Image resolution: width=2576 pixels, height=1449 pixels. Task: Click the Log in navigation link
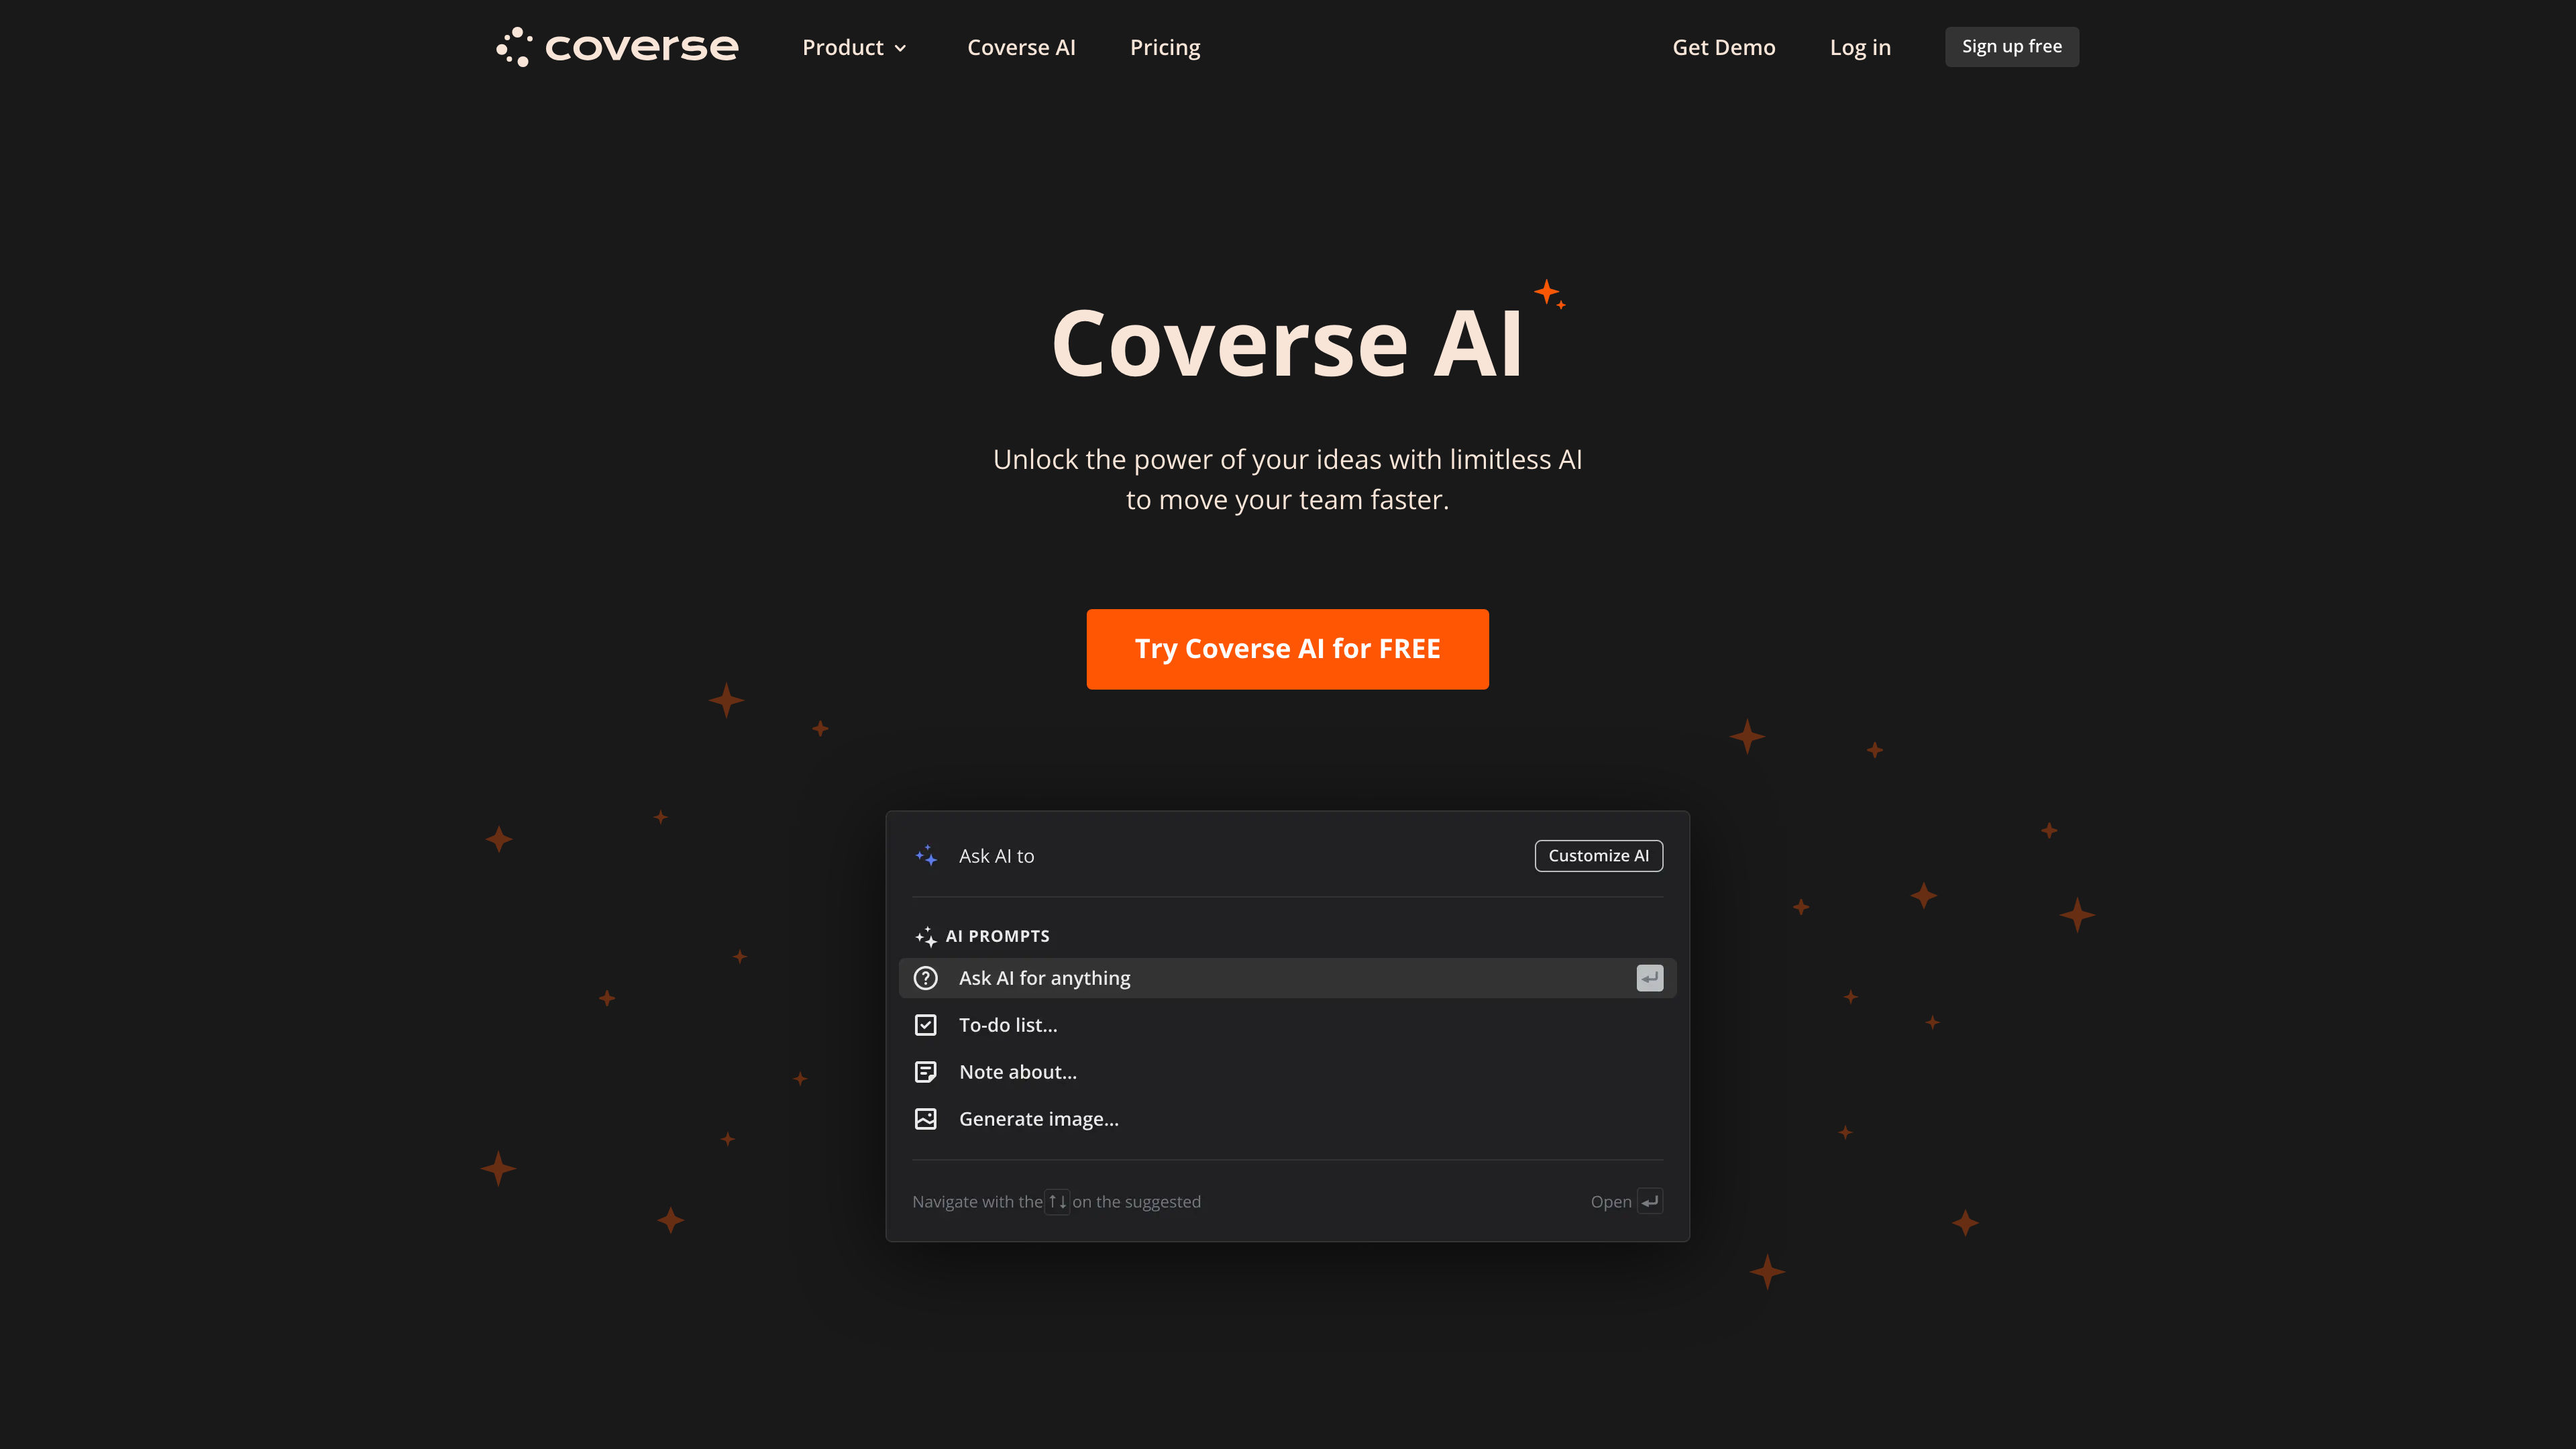pyautogui.click(x=1860, y=46)
